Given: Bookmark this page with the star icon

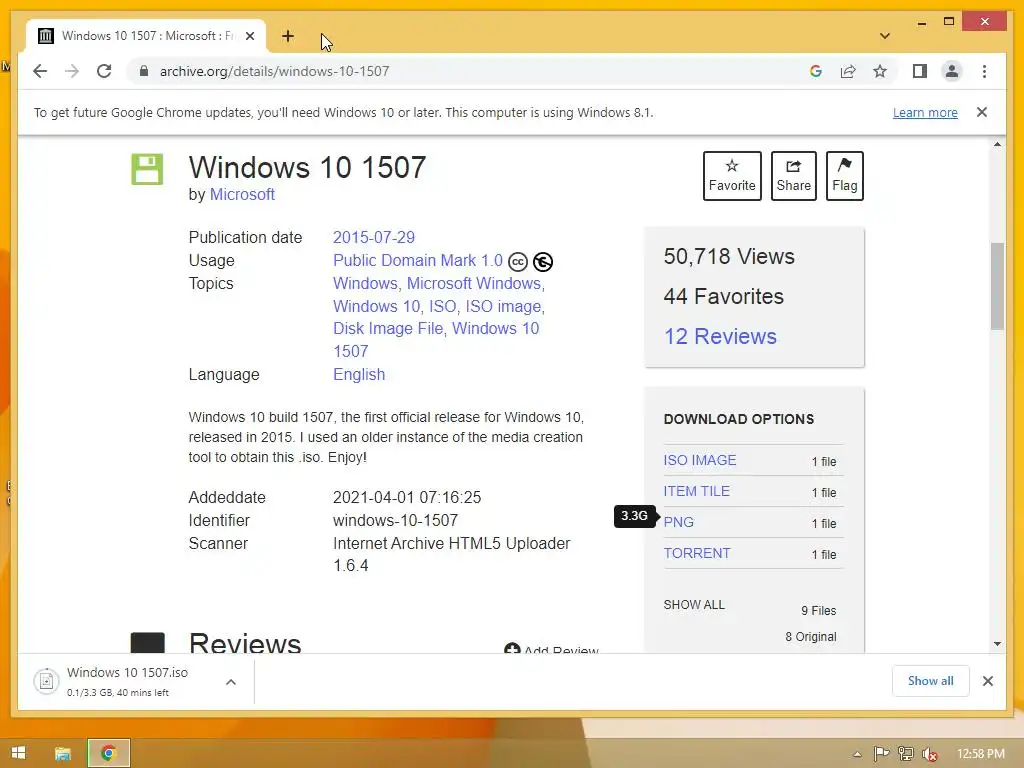Looking at the screenshot, I should point(880,71).
